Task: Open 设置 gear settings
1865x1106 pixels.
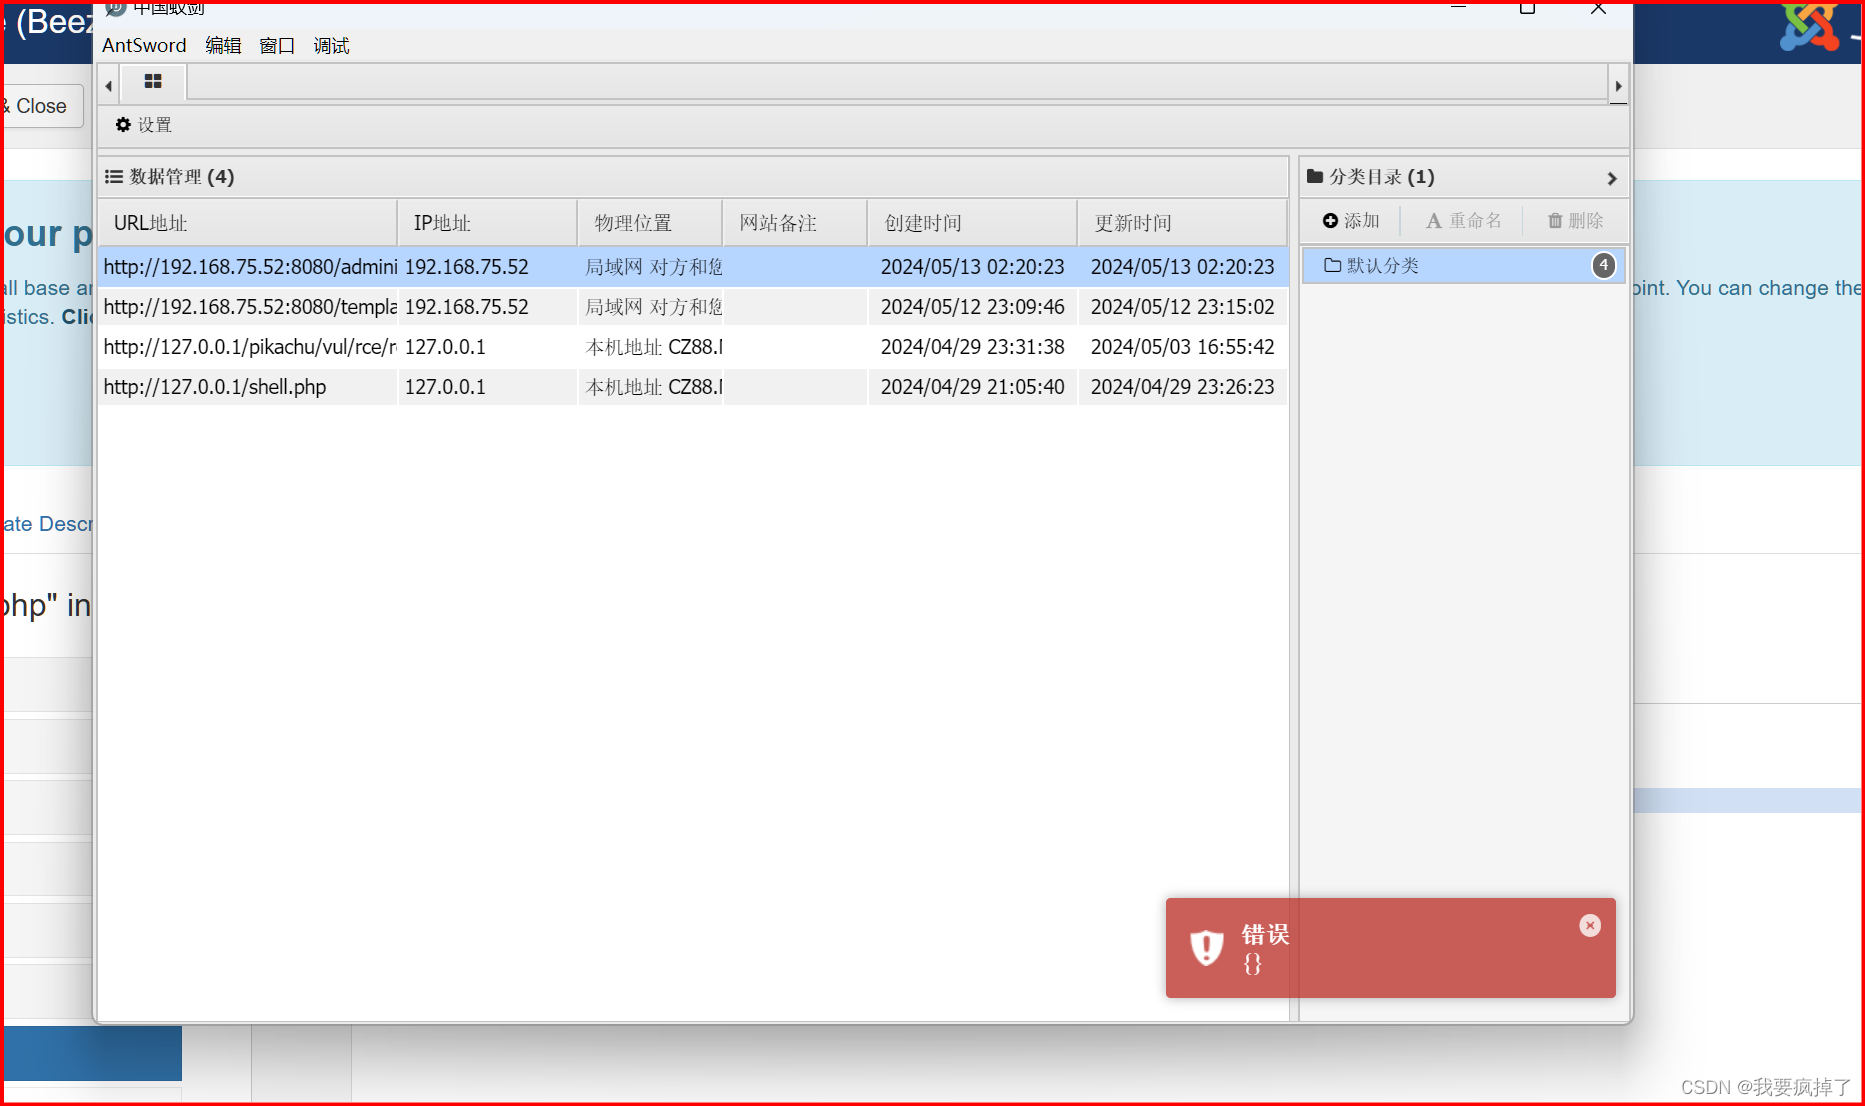Action: [x=144, y=125]
